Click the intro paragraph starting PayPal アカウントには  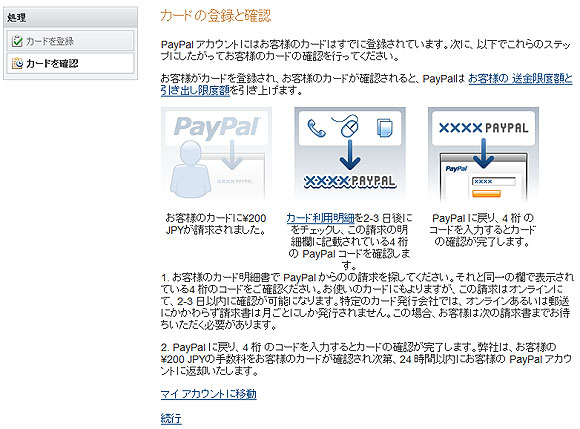coord(366,50)
